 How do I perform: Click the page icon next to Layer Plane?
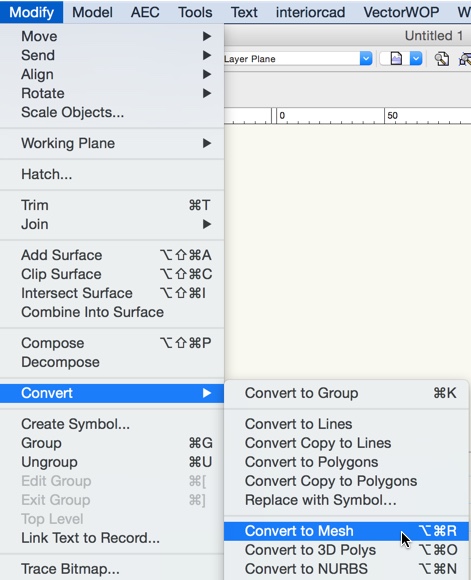pyautogui.click(x=396, y=59)
